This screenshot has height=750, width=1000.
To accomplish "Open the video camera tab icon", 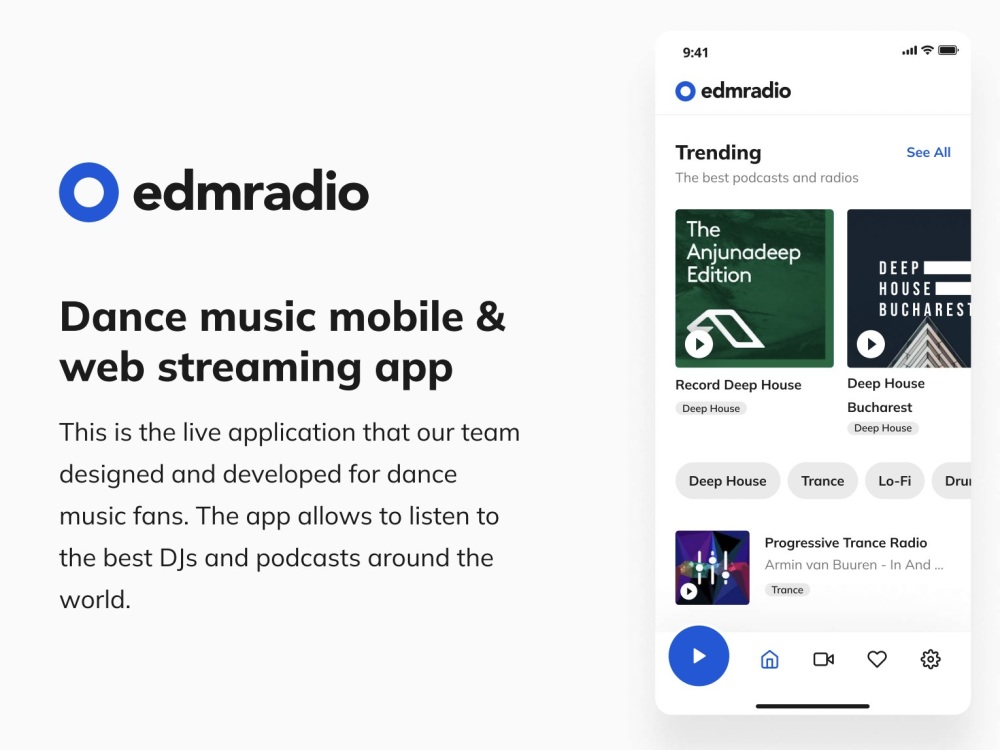I will 823,659.
